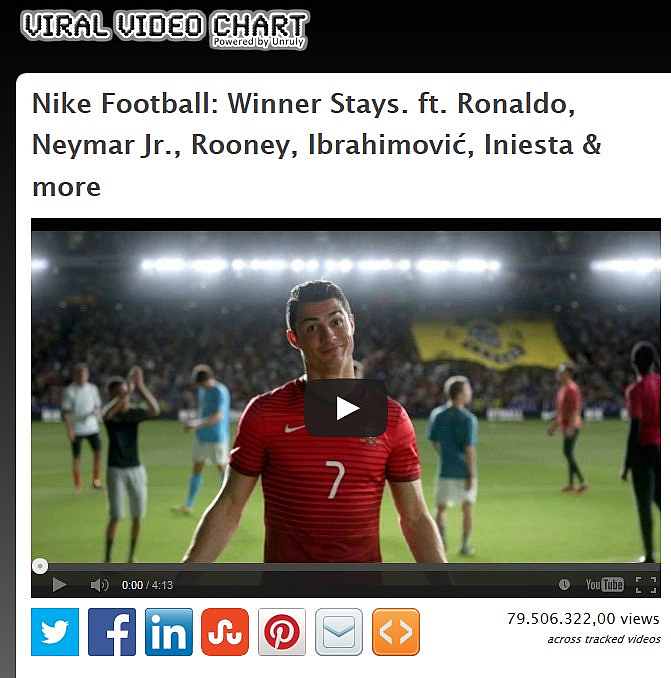671x678 pixels.
Task: Click the Watch Later clock icon
Action: (564, 585)
